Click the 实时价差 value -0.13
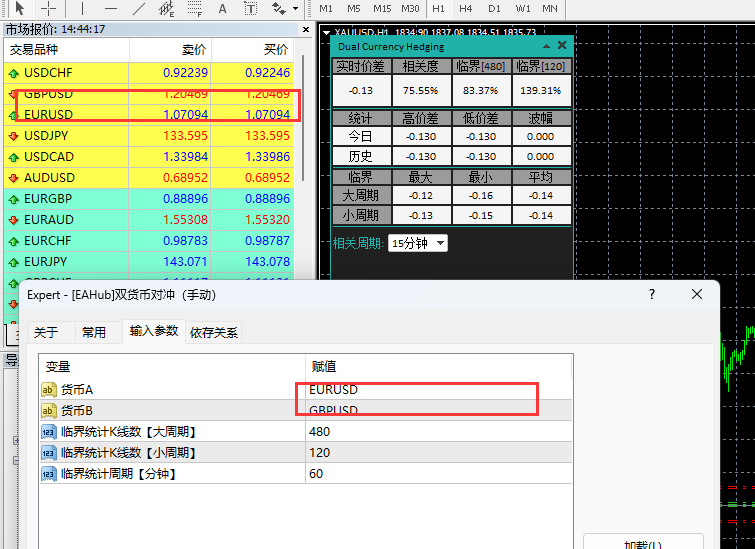Viewport: 755px width, 549px height. click(x=361, y=91)
